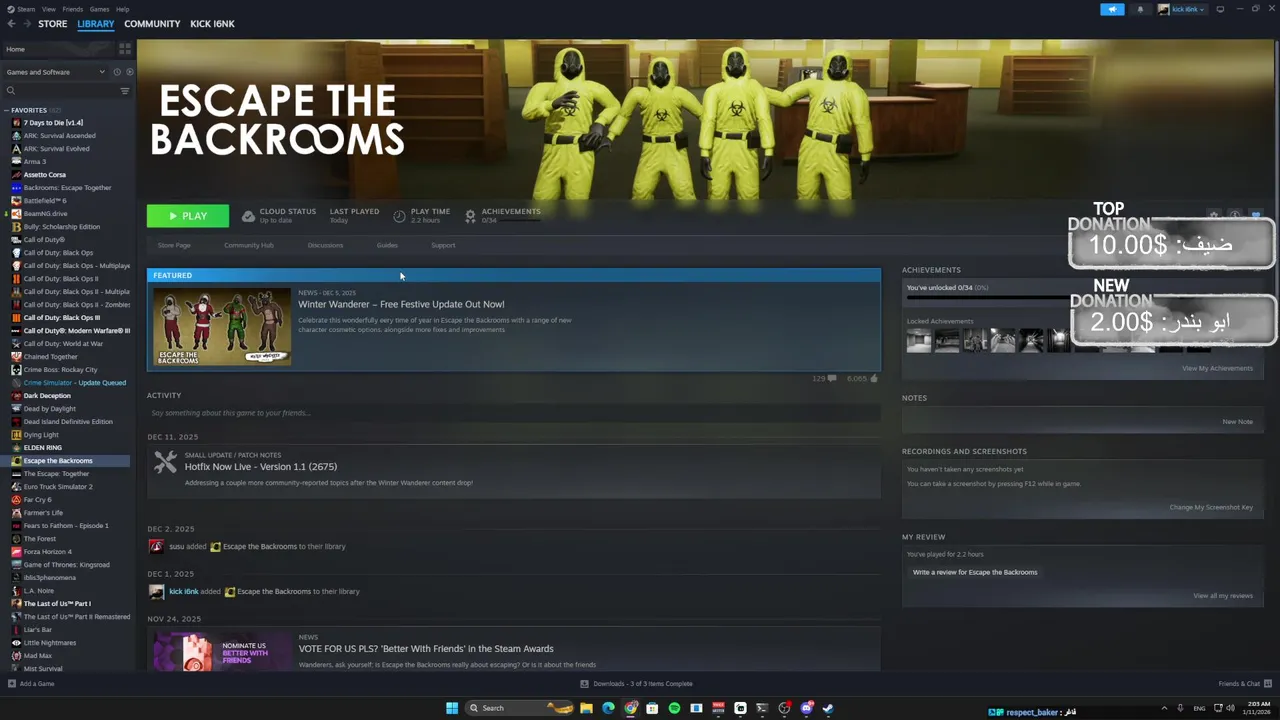Go back with the back arrow

(x=12, y=24)
